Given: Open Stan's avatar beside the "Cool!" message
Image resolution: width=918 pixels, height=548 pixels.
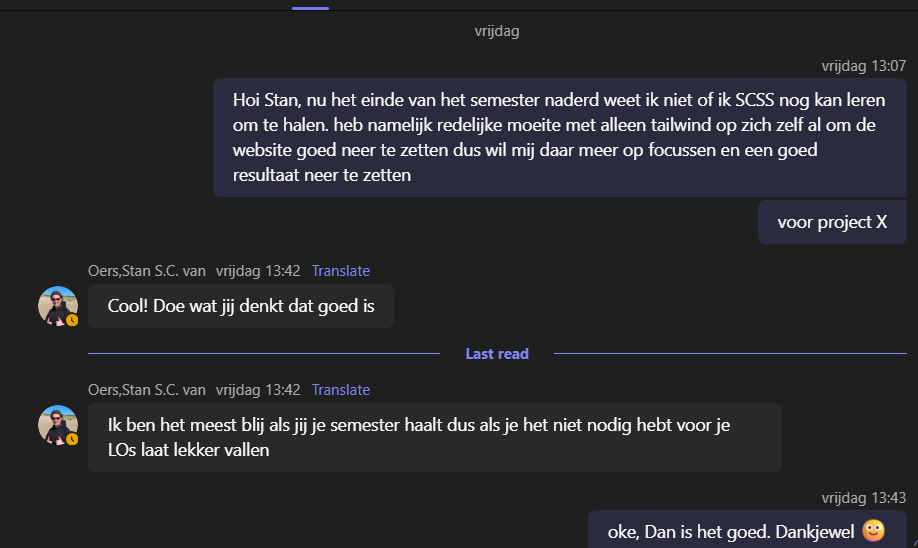Looking at the screenshot, I should (x=57, y=305).
